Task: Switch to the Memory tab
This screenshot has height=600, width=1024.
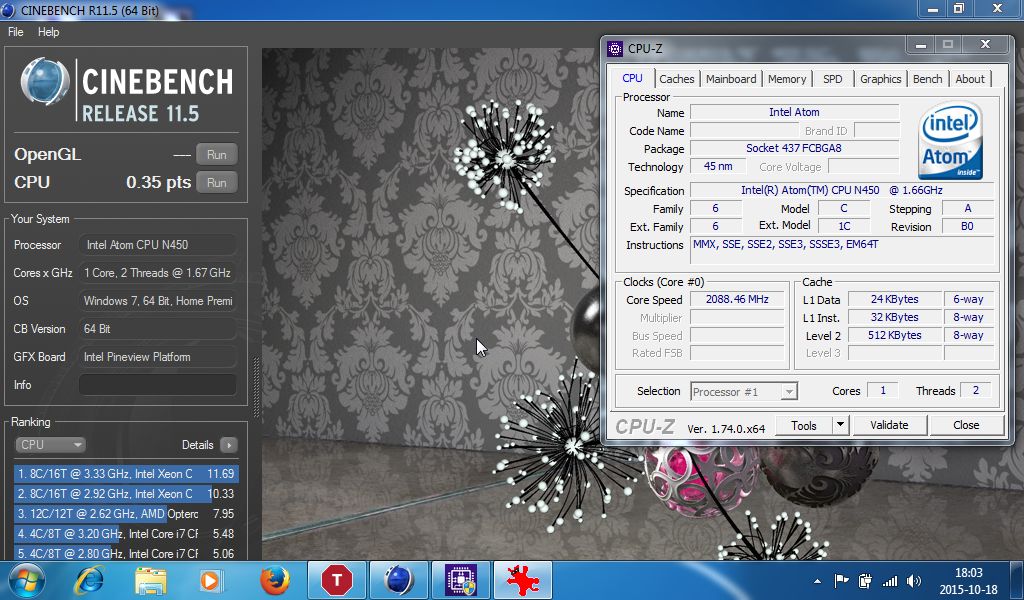Action: pos(787,79)
